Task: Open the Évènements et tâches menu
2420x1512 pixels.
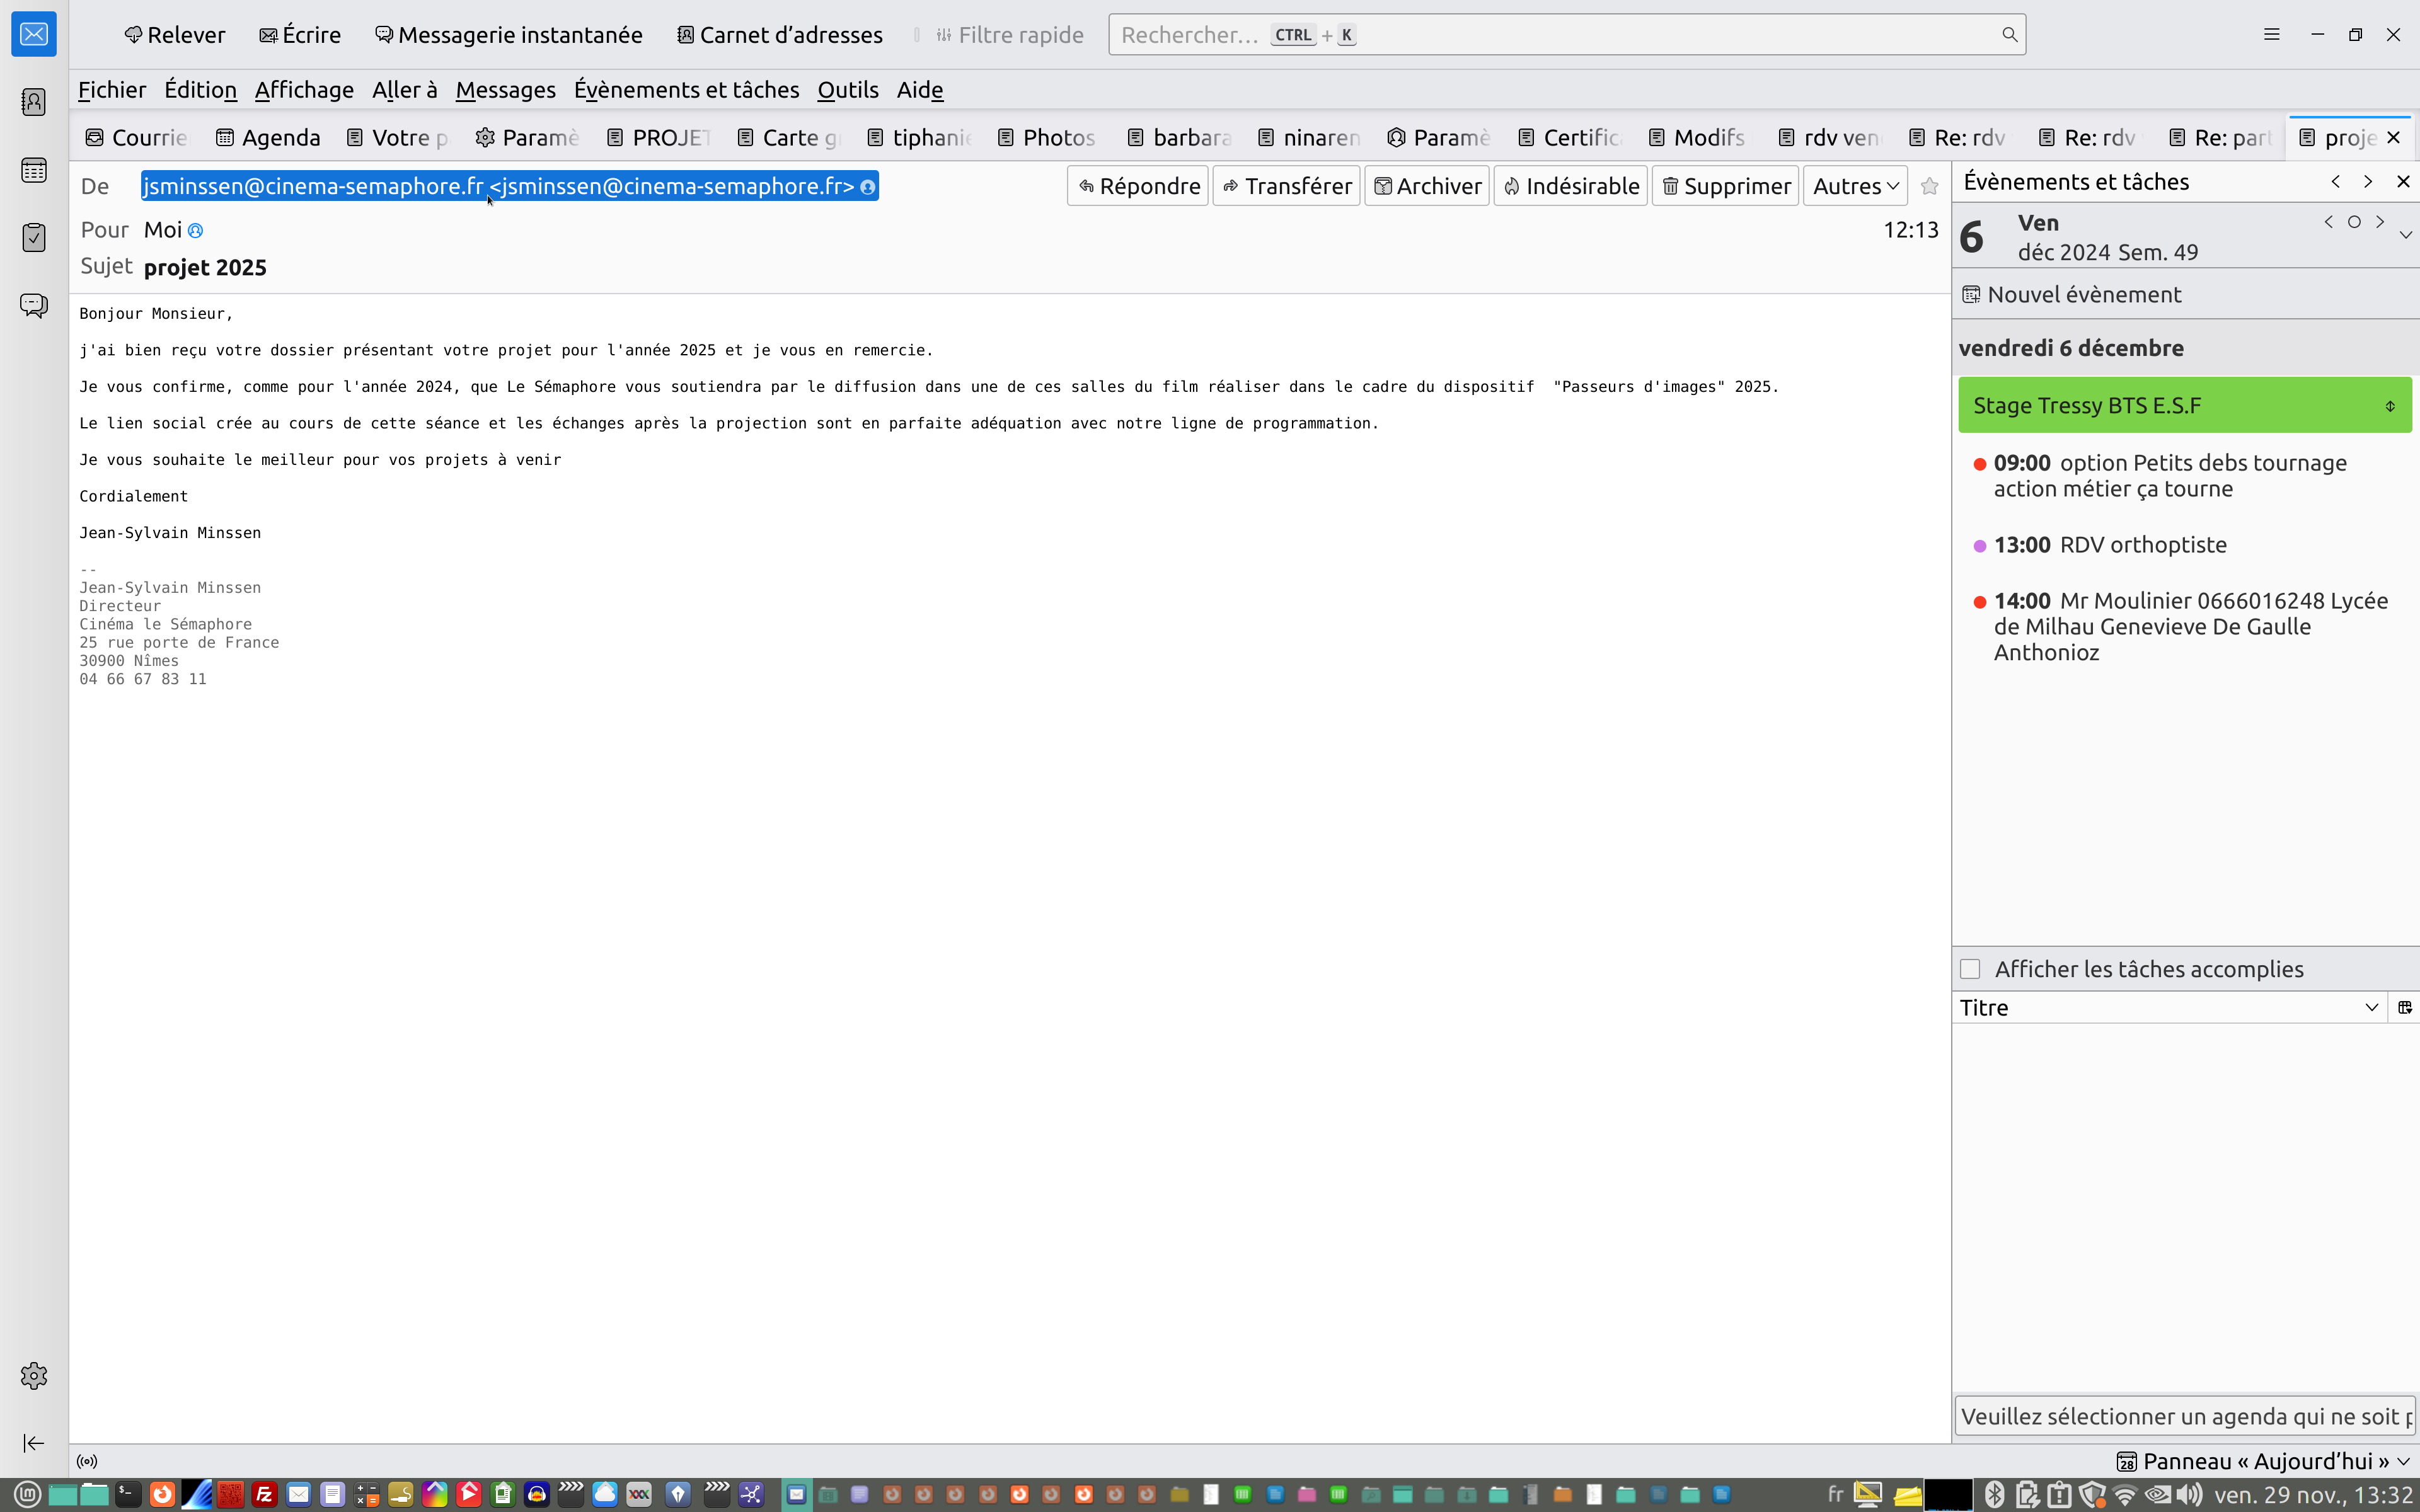Action: 686,90
